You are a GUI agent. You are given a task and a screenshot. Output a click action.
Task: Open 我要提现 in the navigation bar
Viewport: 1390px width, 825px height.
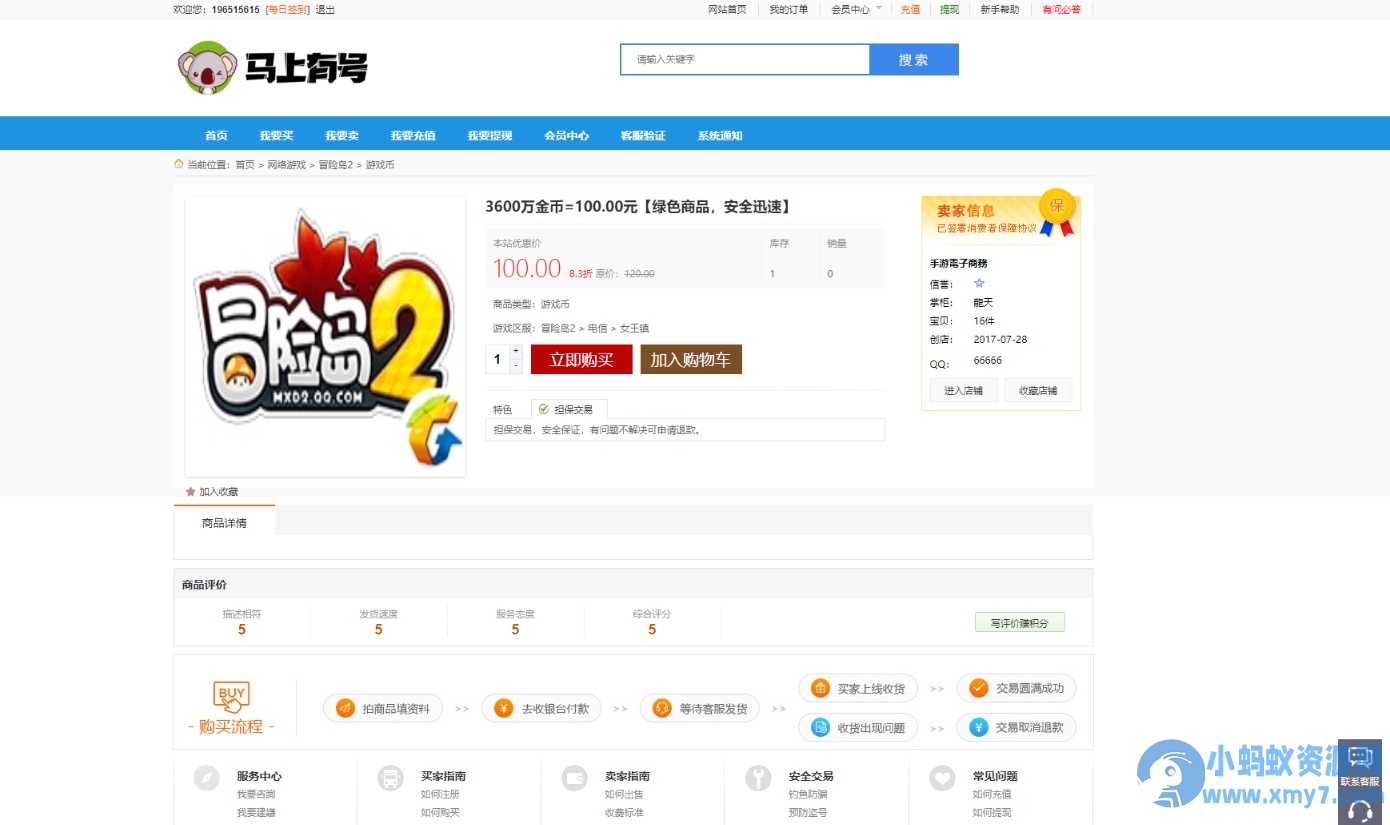click(490, 136)
